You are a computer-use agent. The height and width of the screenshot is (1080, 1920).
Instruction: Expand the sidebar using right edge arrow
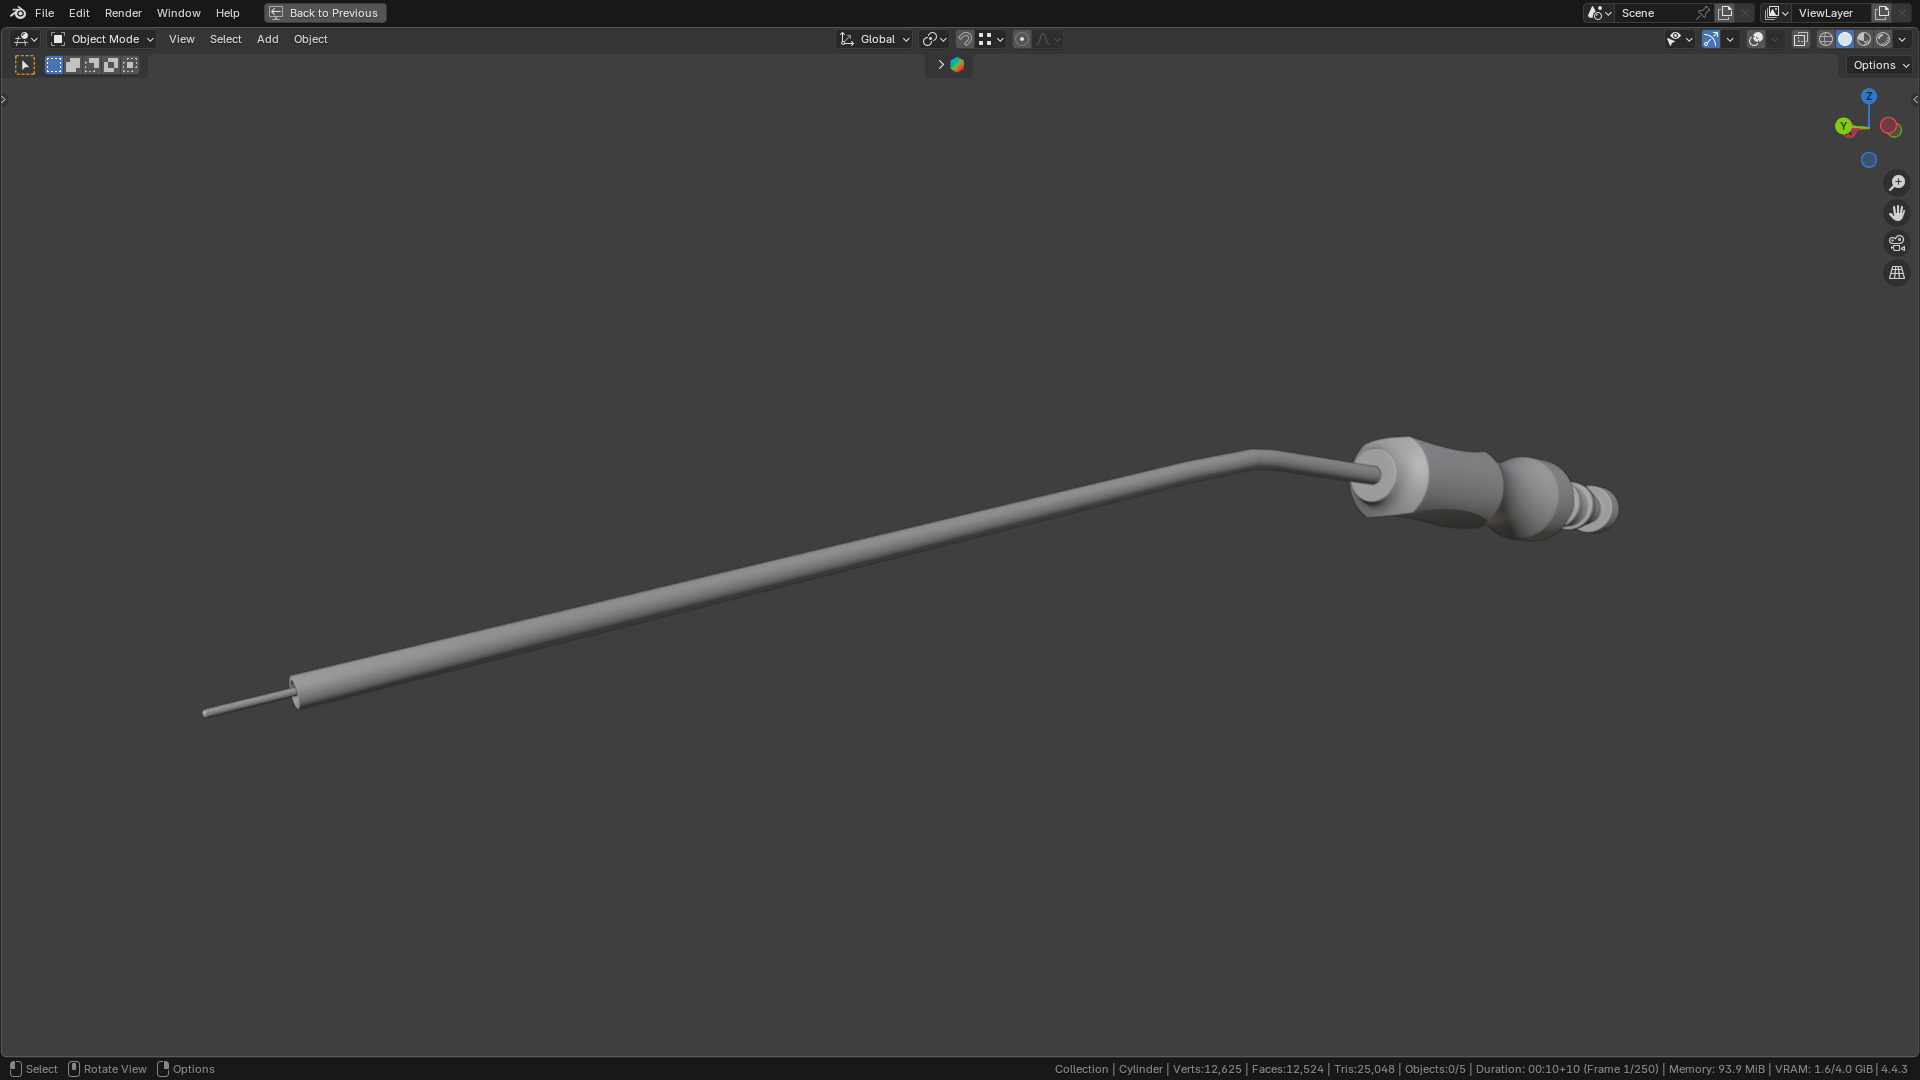pos(1915,99)
